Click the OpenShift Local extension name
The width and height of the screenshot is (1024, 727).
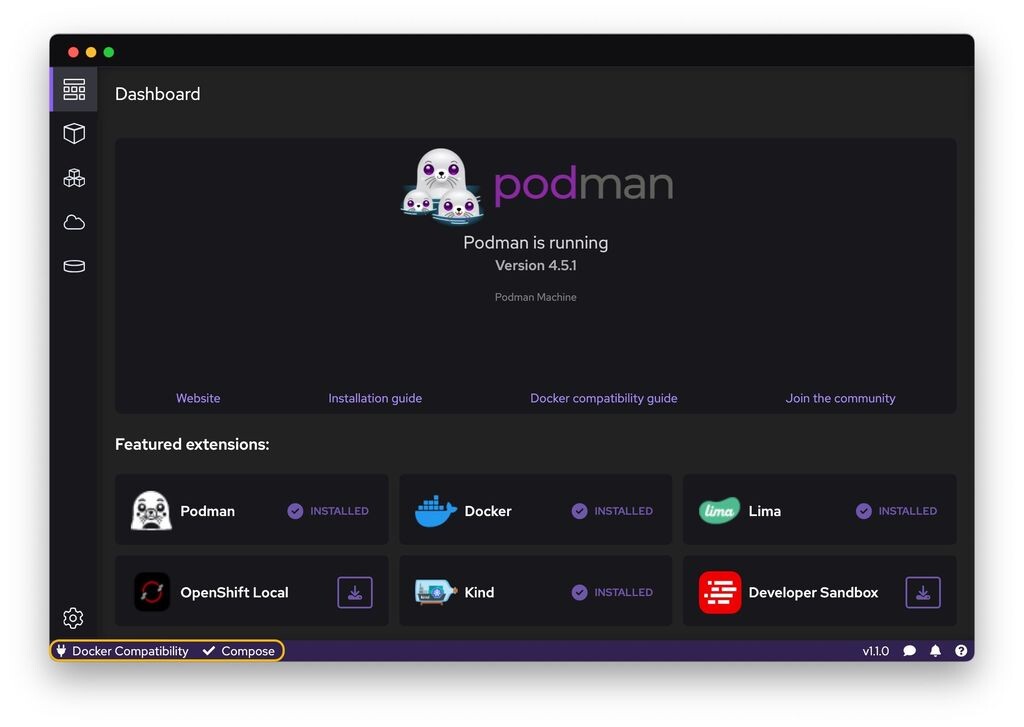click(234, 592)
